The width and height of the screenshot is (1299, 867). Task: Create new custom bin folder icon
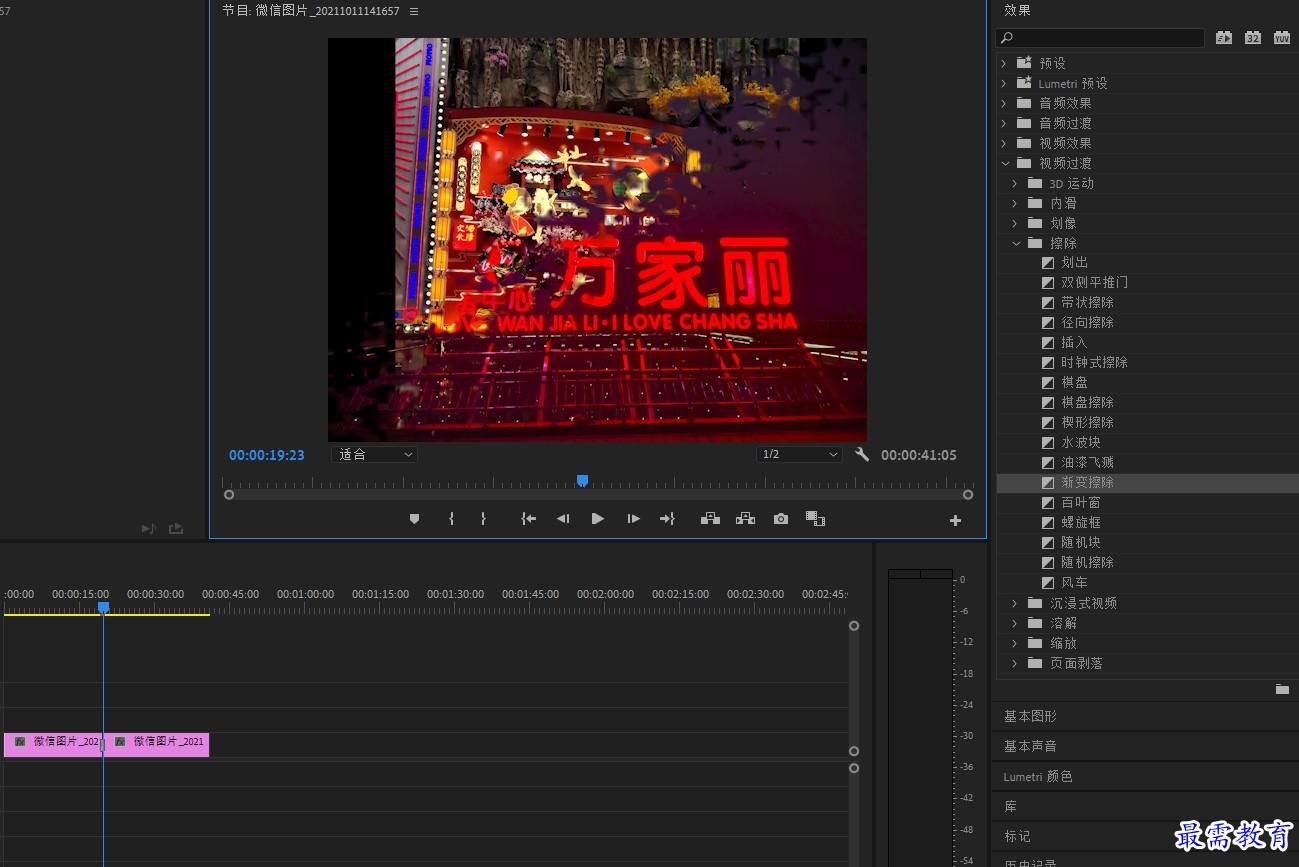click(1282, 689)
